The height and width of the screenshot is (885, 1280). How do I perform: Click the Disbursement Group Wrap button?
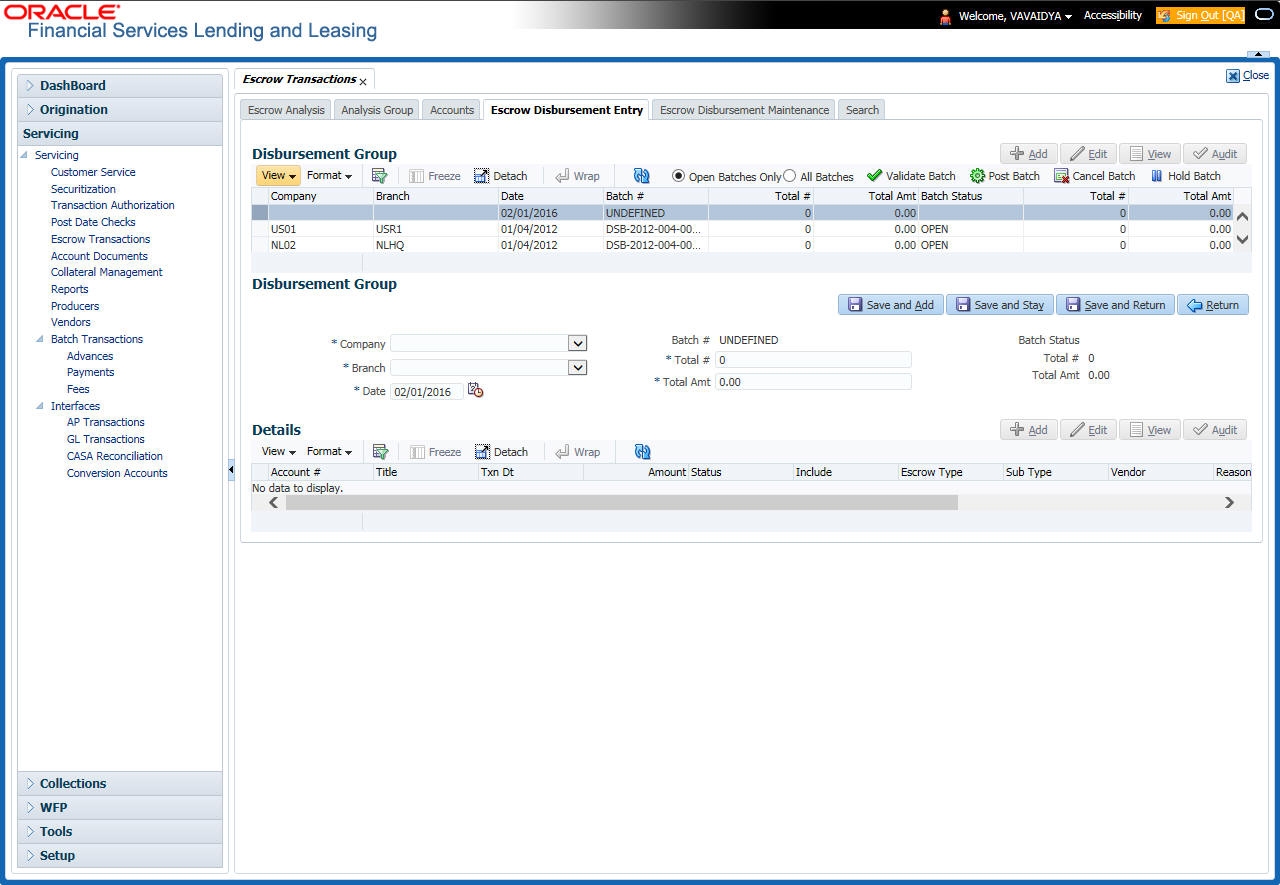577,176
